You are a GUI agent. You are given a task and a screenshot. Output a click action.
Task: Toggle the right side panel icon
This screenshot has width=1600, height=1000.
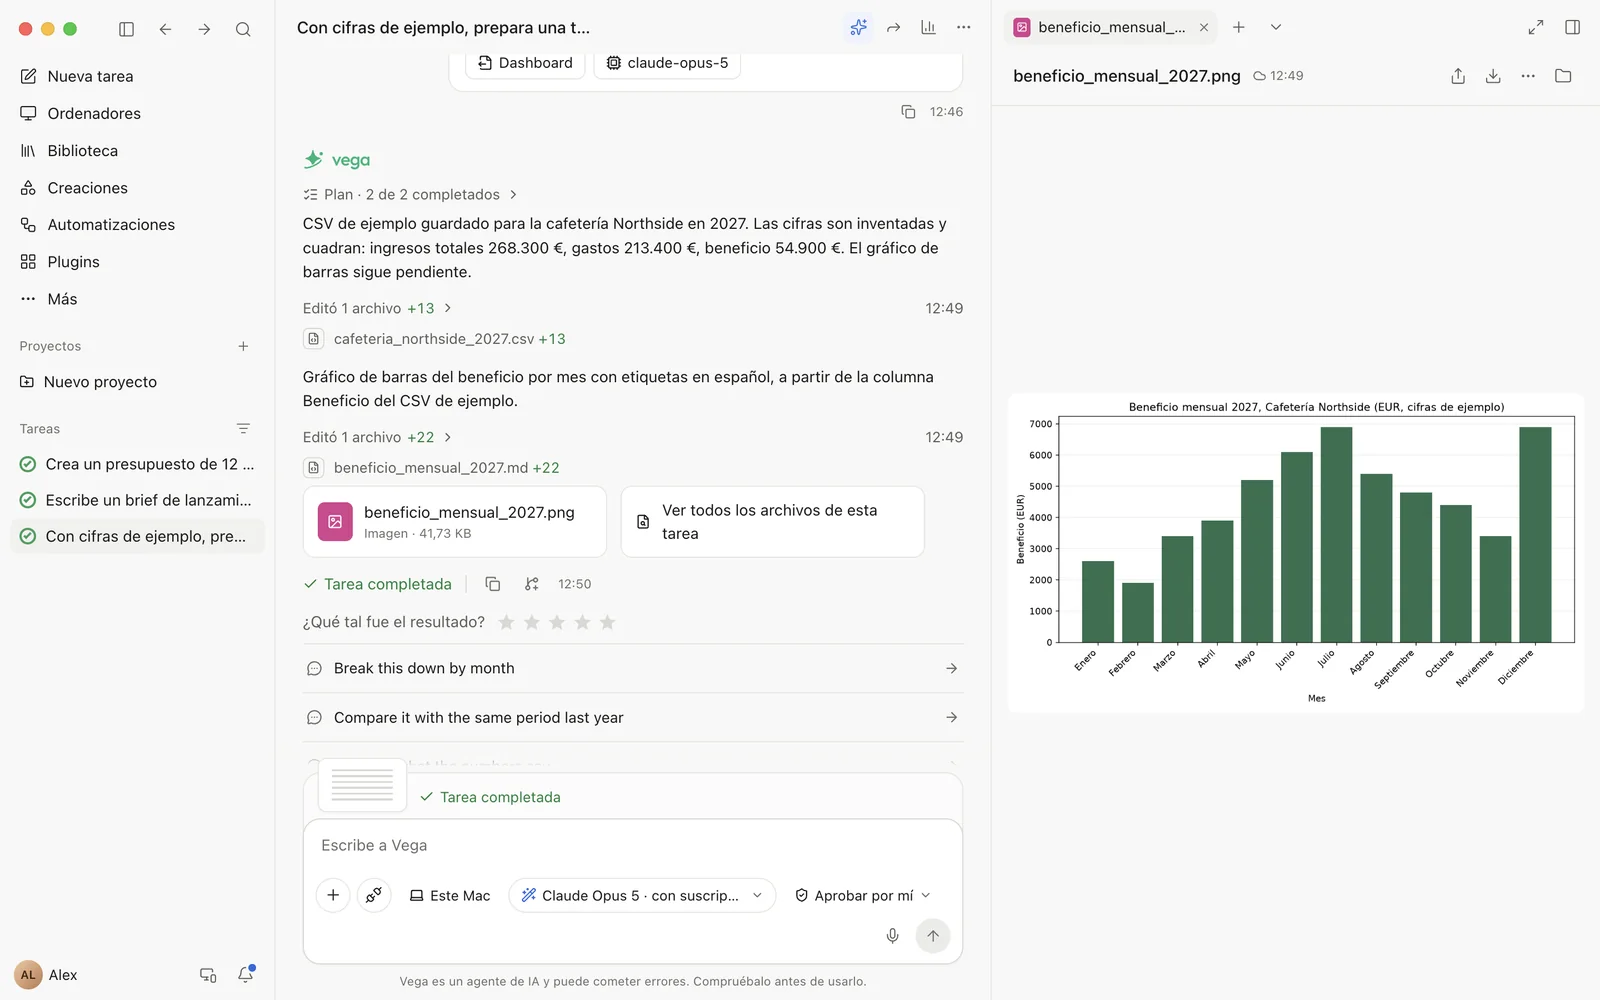click(x=1572, y=28)
